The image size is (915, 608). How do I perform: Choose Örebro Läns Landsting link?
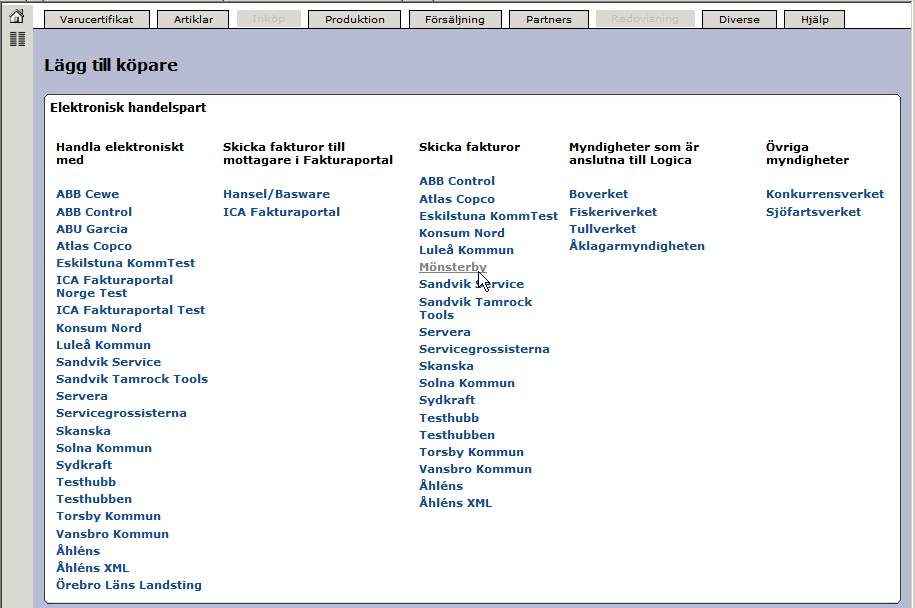click(x=129, y=585)
